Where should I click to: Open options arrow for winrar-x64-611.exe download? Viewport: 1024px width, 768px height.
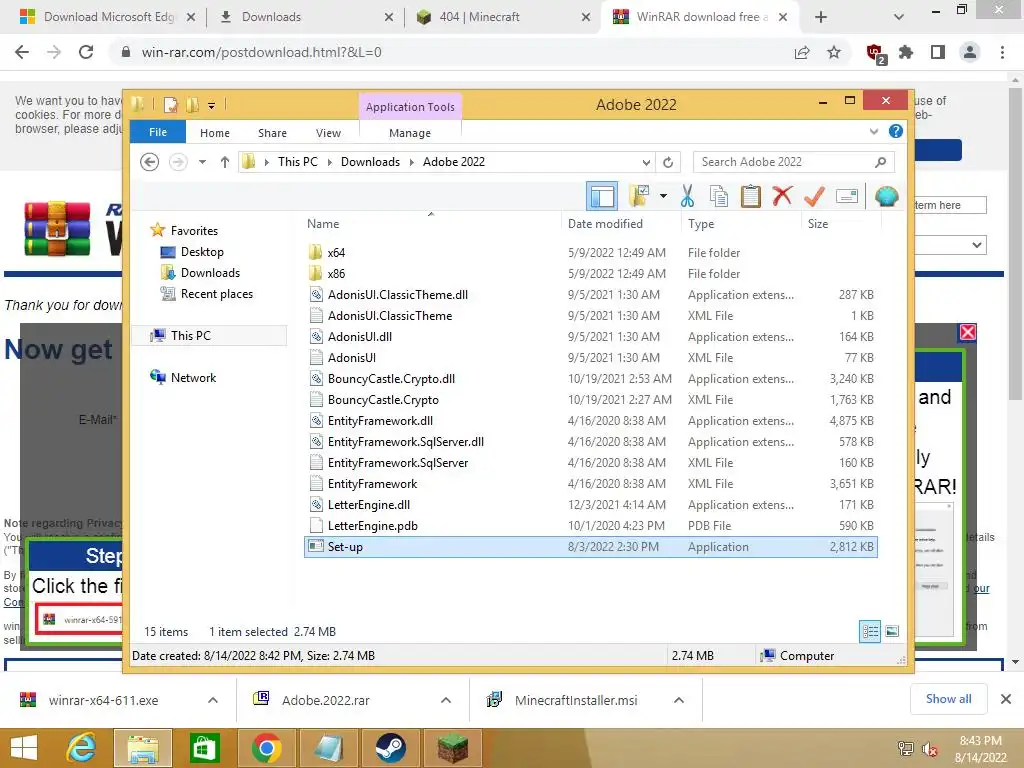click(x=213, y=700)
